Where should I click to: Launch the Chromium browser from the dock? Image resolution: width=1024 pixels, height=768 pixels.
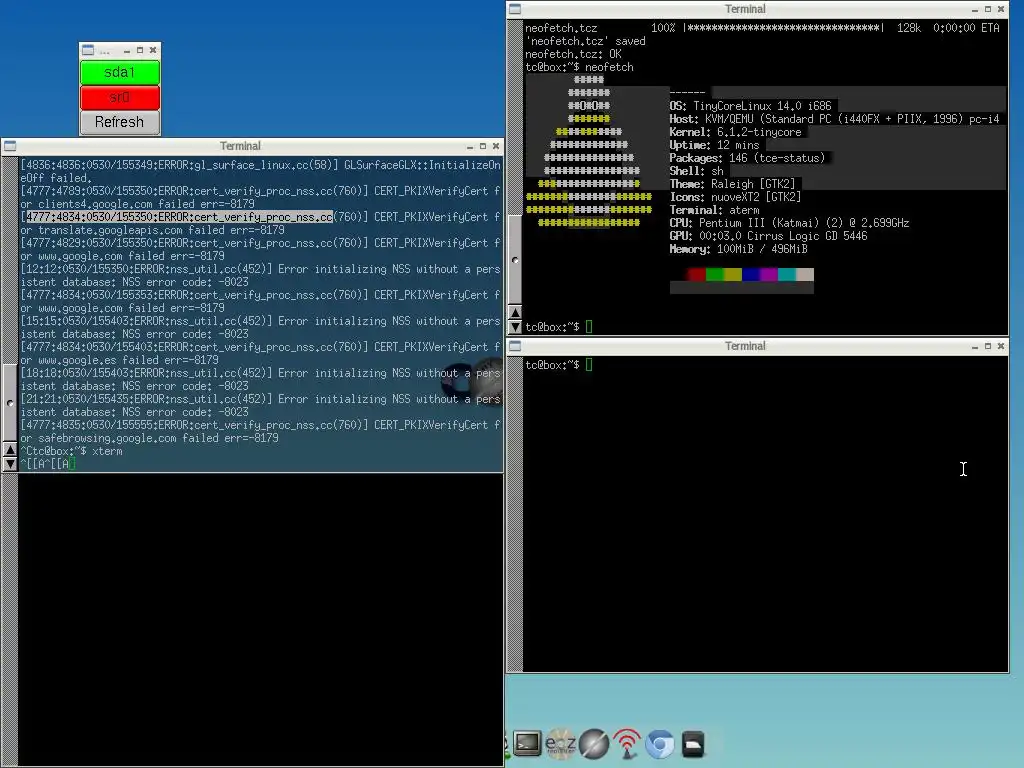coord(660,744)
